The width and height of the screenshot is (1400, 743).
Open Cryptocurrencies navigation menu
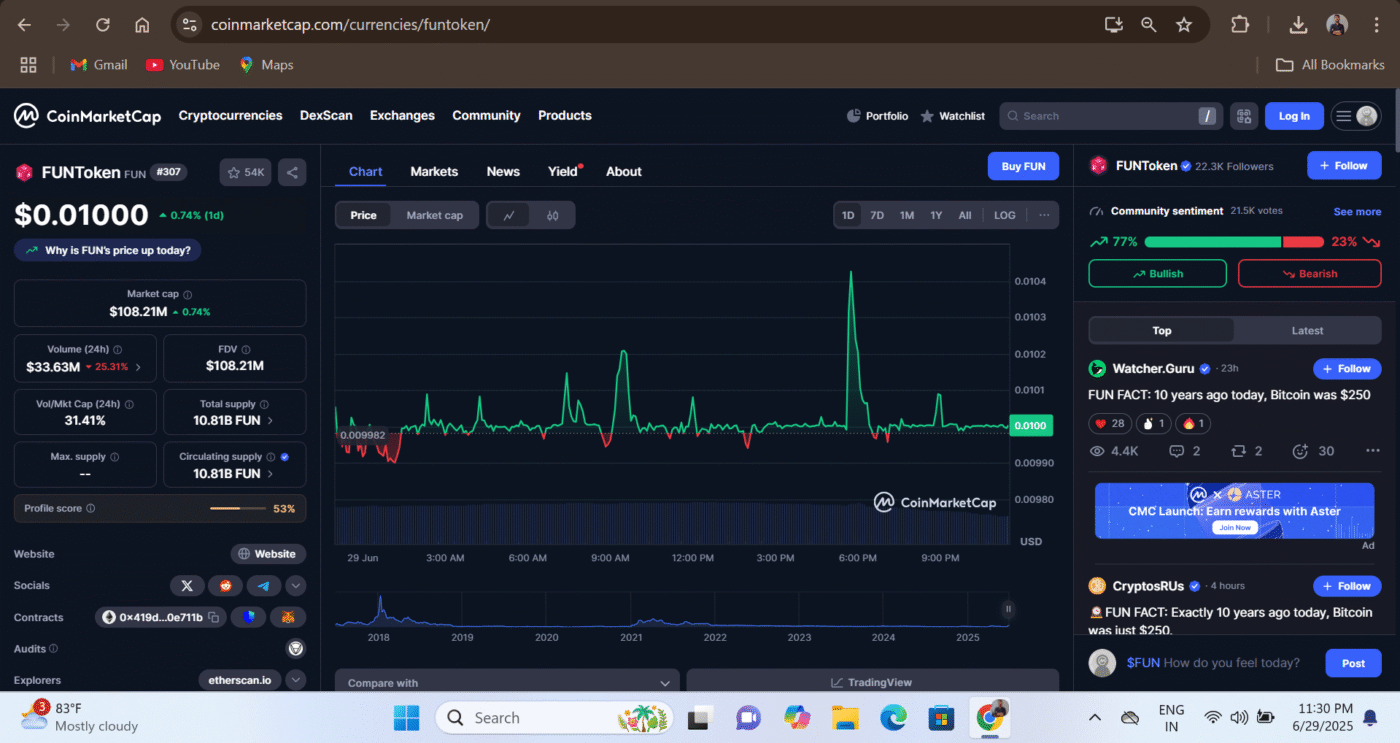[230, 116]
